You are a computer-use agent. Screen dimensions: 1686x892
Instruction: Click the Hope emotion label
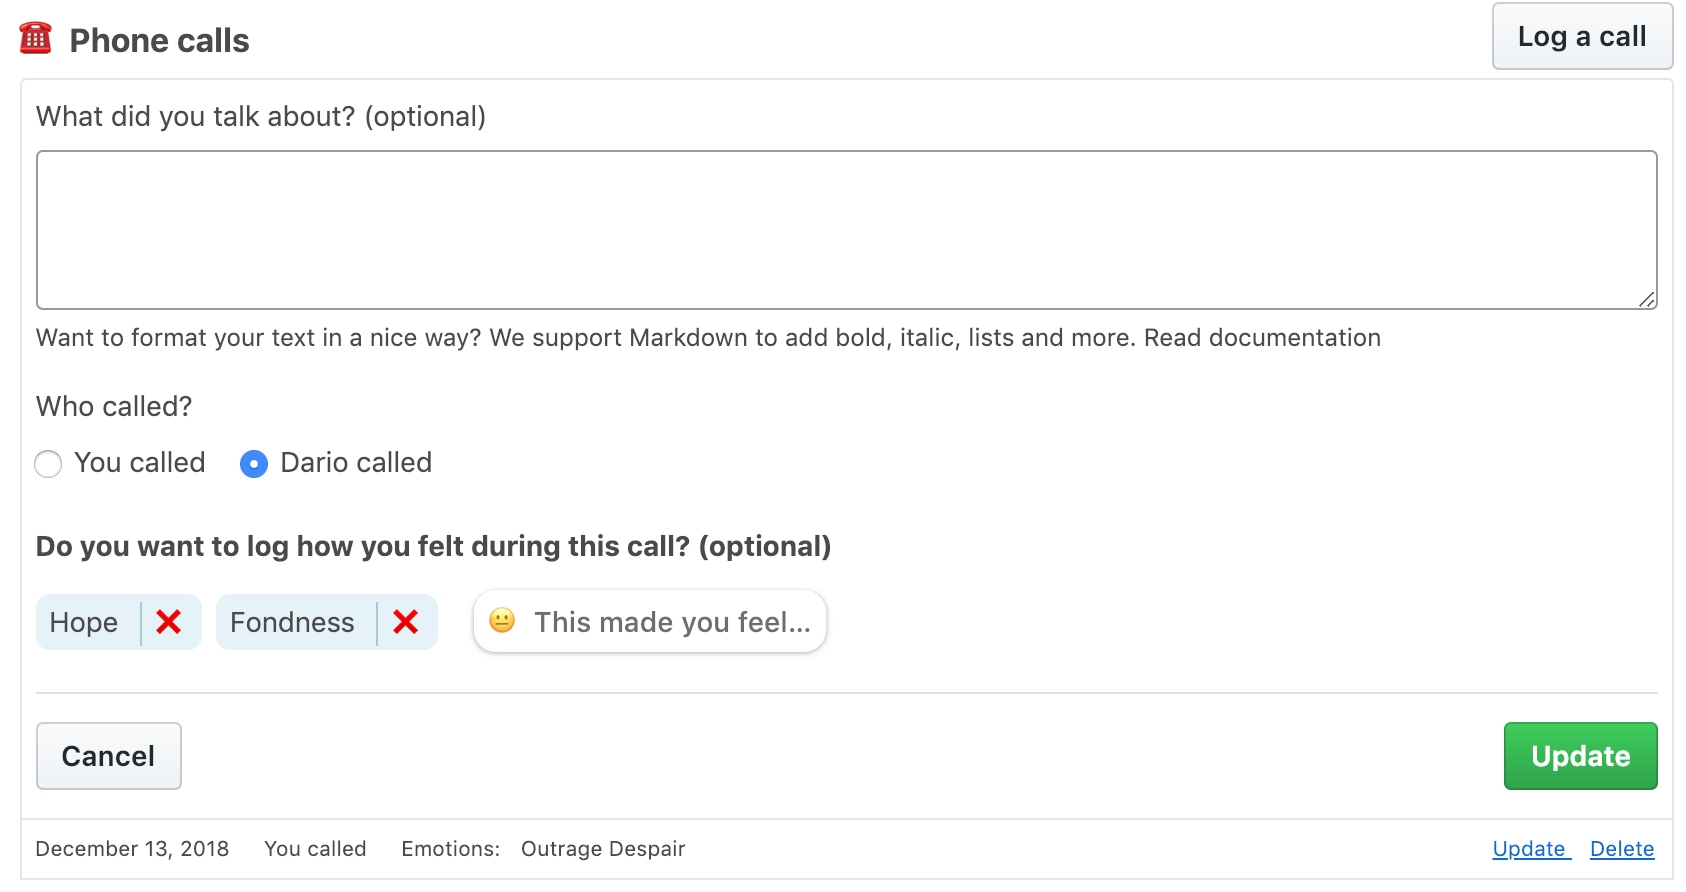84,622
